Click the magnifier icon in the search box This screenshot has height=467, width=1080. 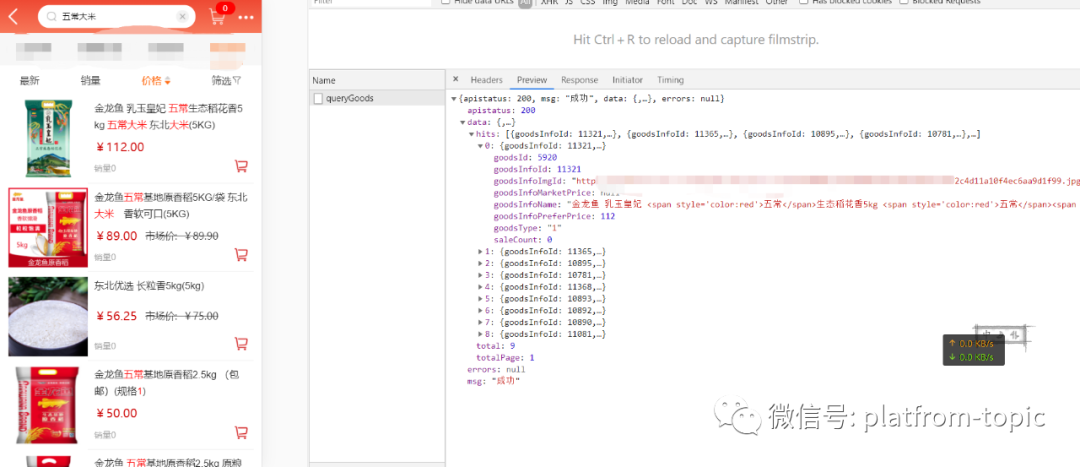pyautogui.click(x=52, y=17)
